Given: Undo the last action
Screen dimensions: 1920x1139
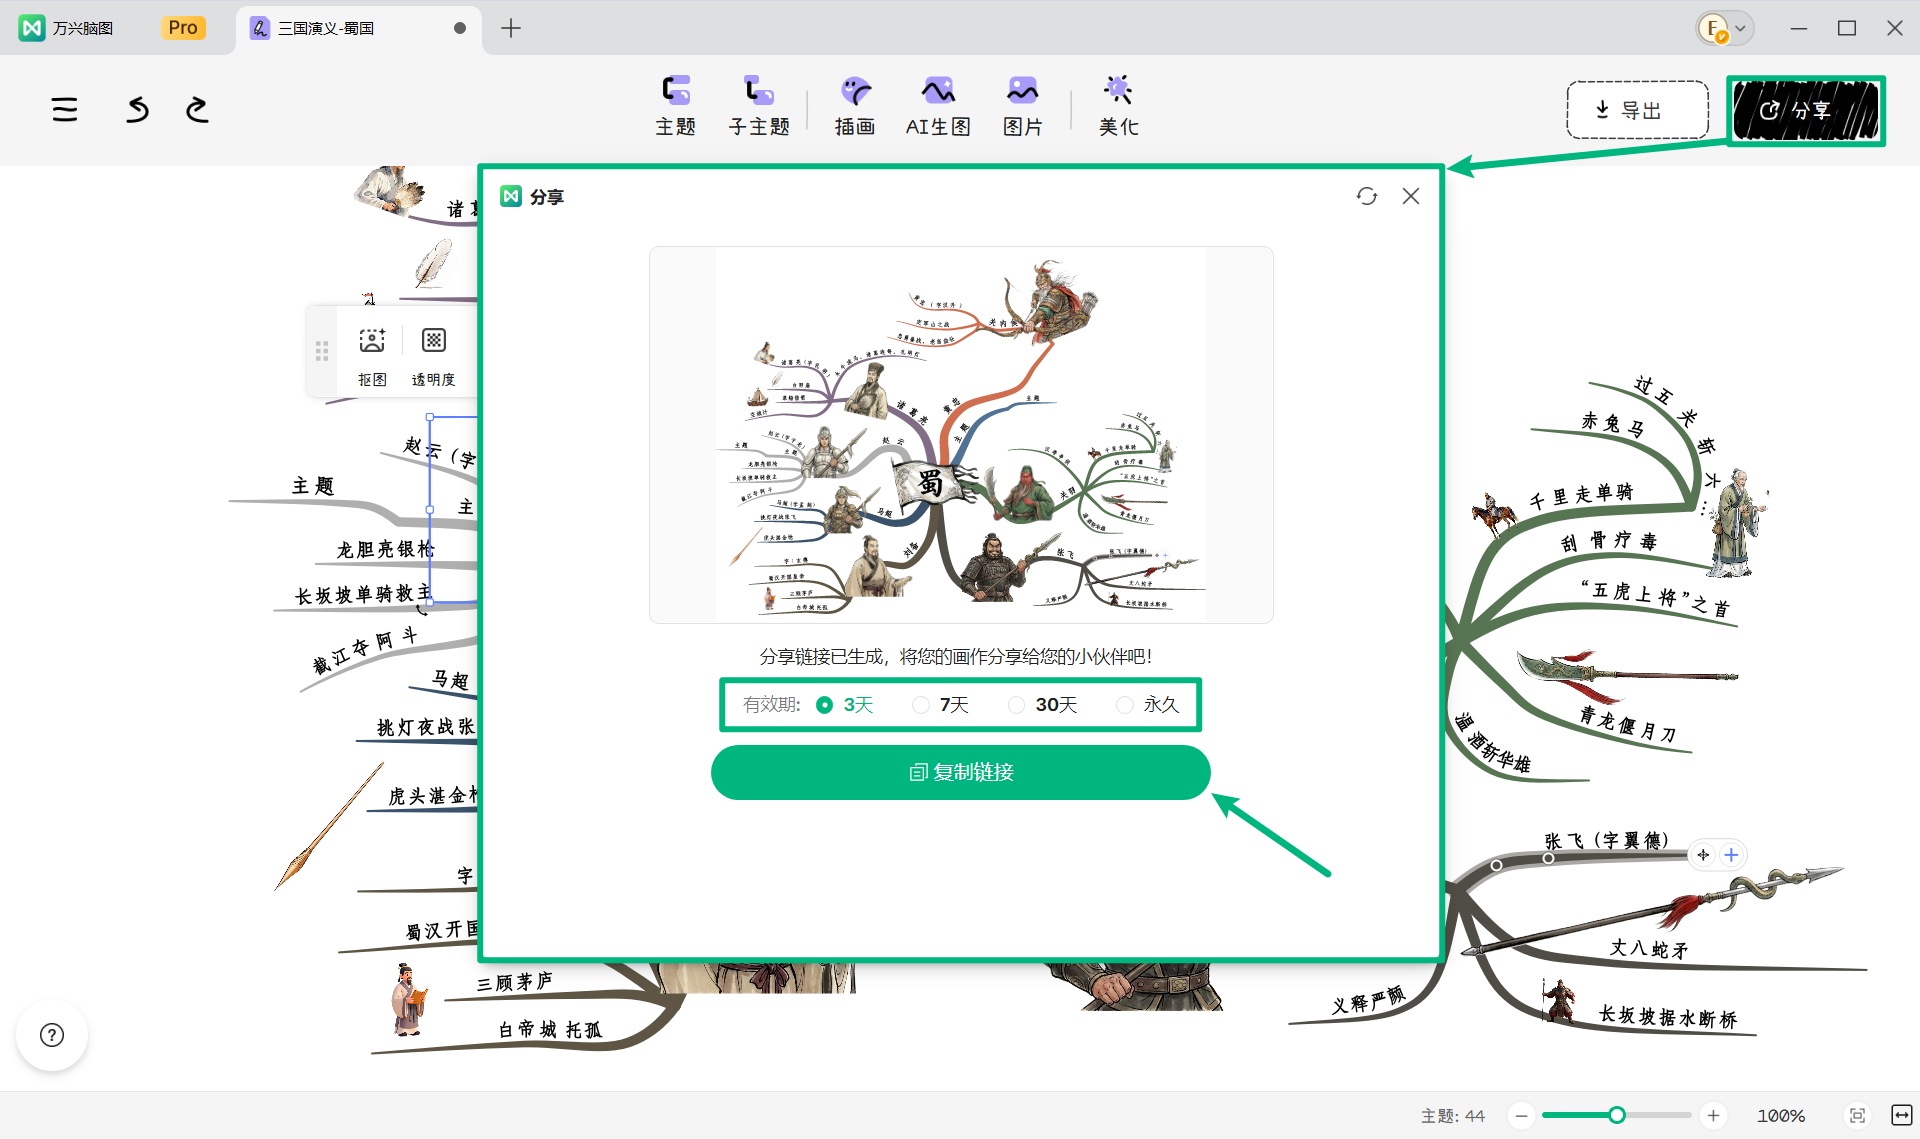Looking at the screenshot, I should 138,109.
